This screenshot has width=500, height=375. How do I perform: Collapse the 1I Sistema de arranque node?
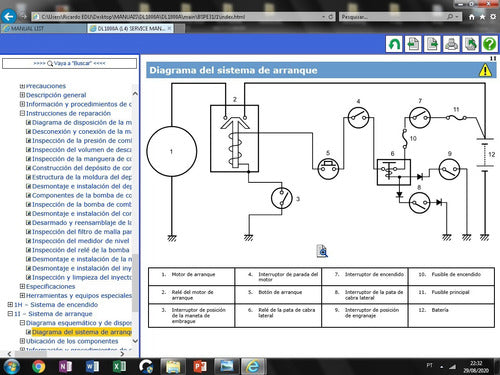[x=10, y=314]
